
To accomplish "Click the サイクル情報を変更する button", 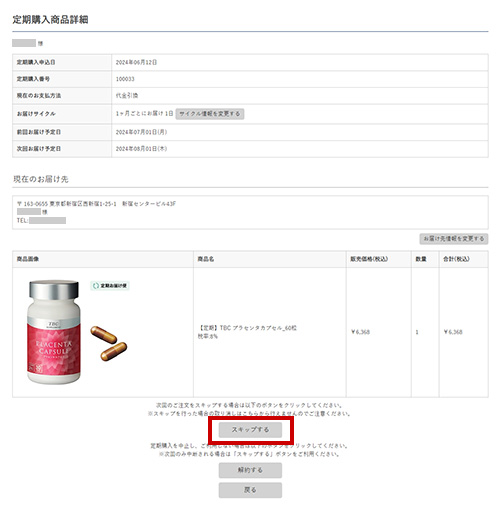I will point(210,114).
